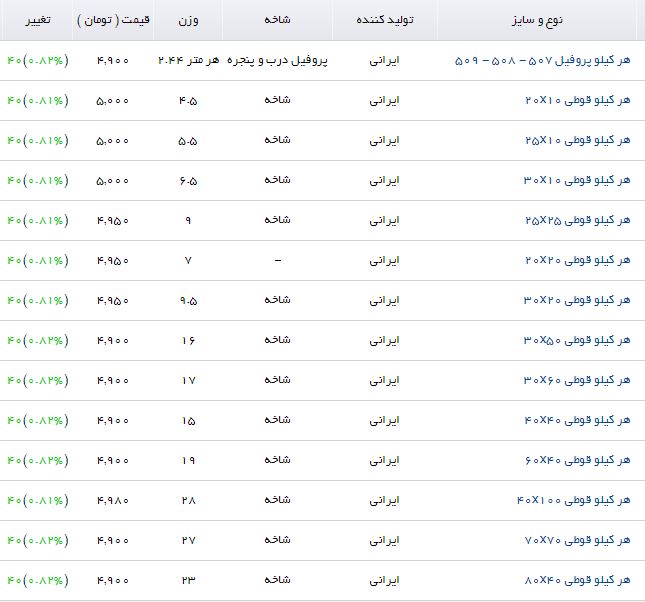Screen dimensions: 645x602
Task: Select the price 4,900 in the 80X40 row
Action: click(x=113, y=581)
